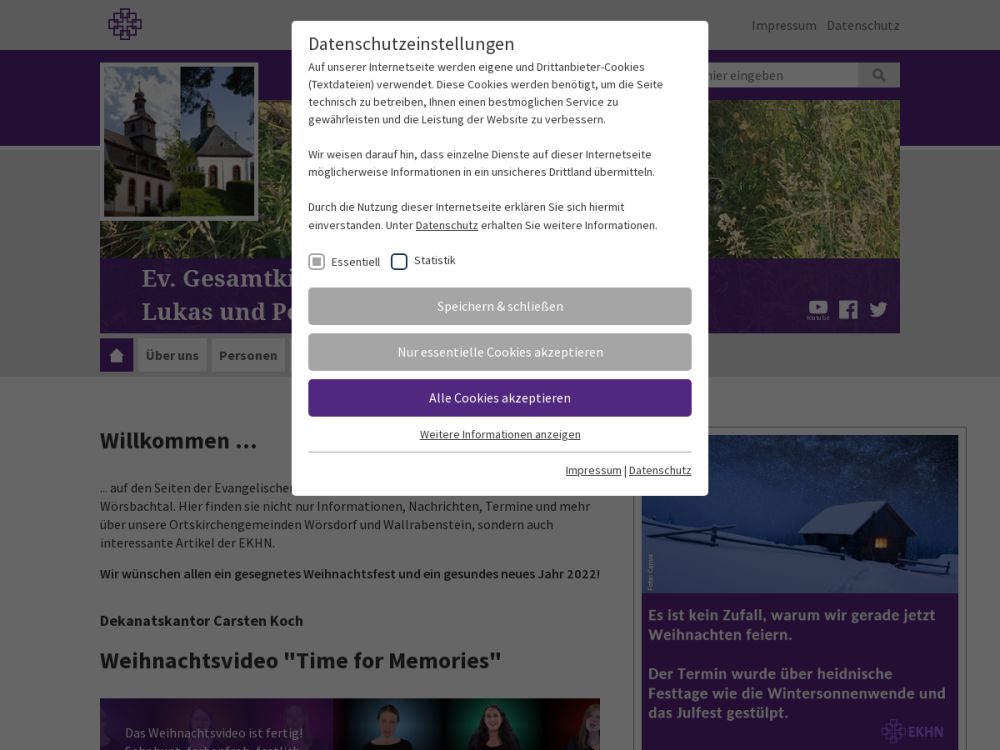
Task: Open the Facebook page icon
Action: pos(848,309)
